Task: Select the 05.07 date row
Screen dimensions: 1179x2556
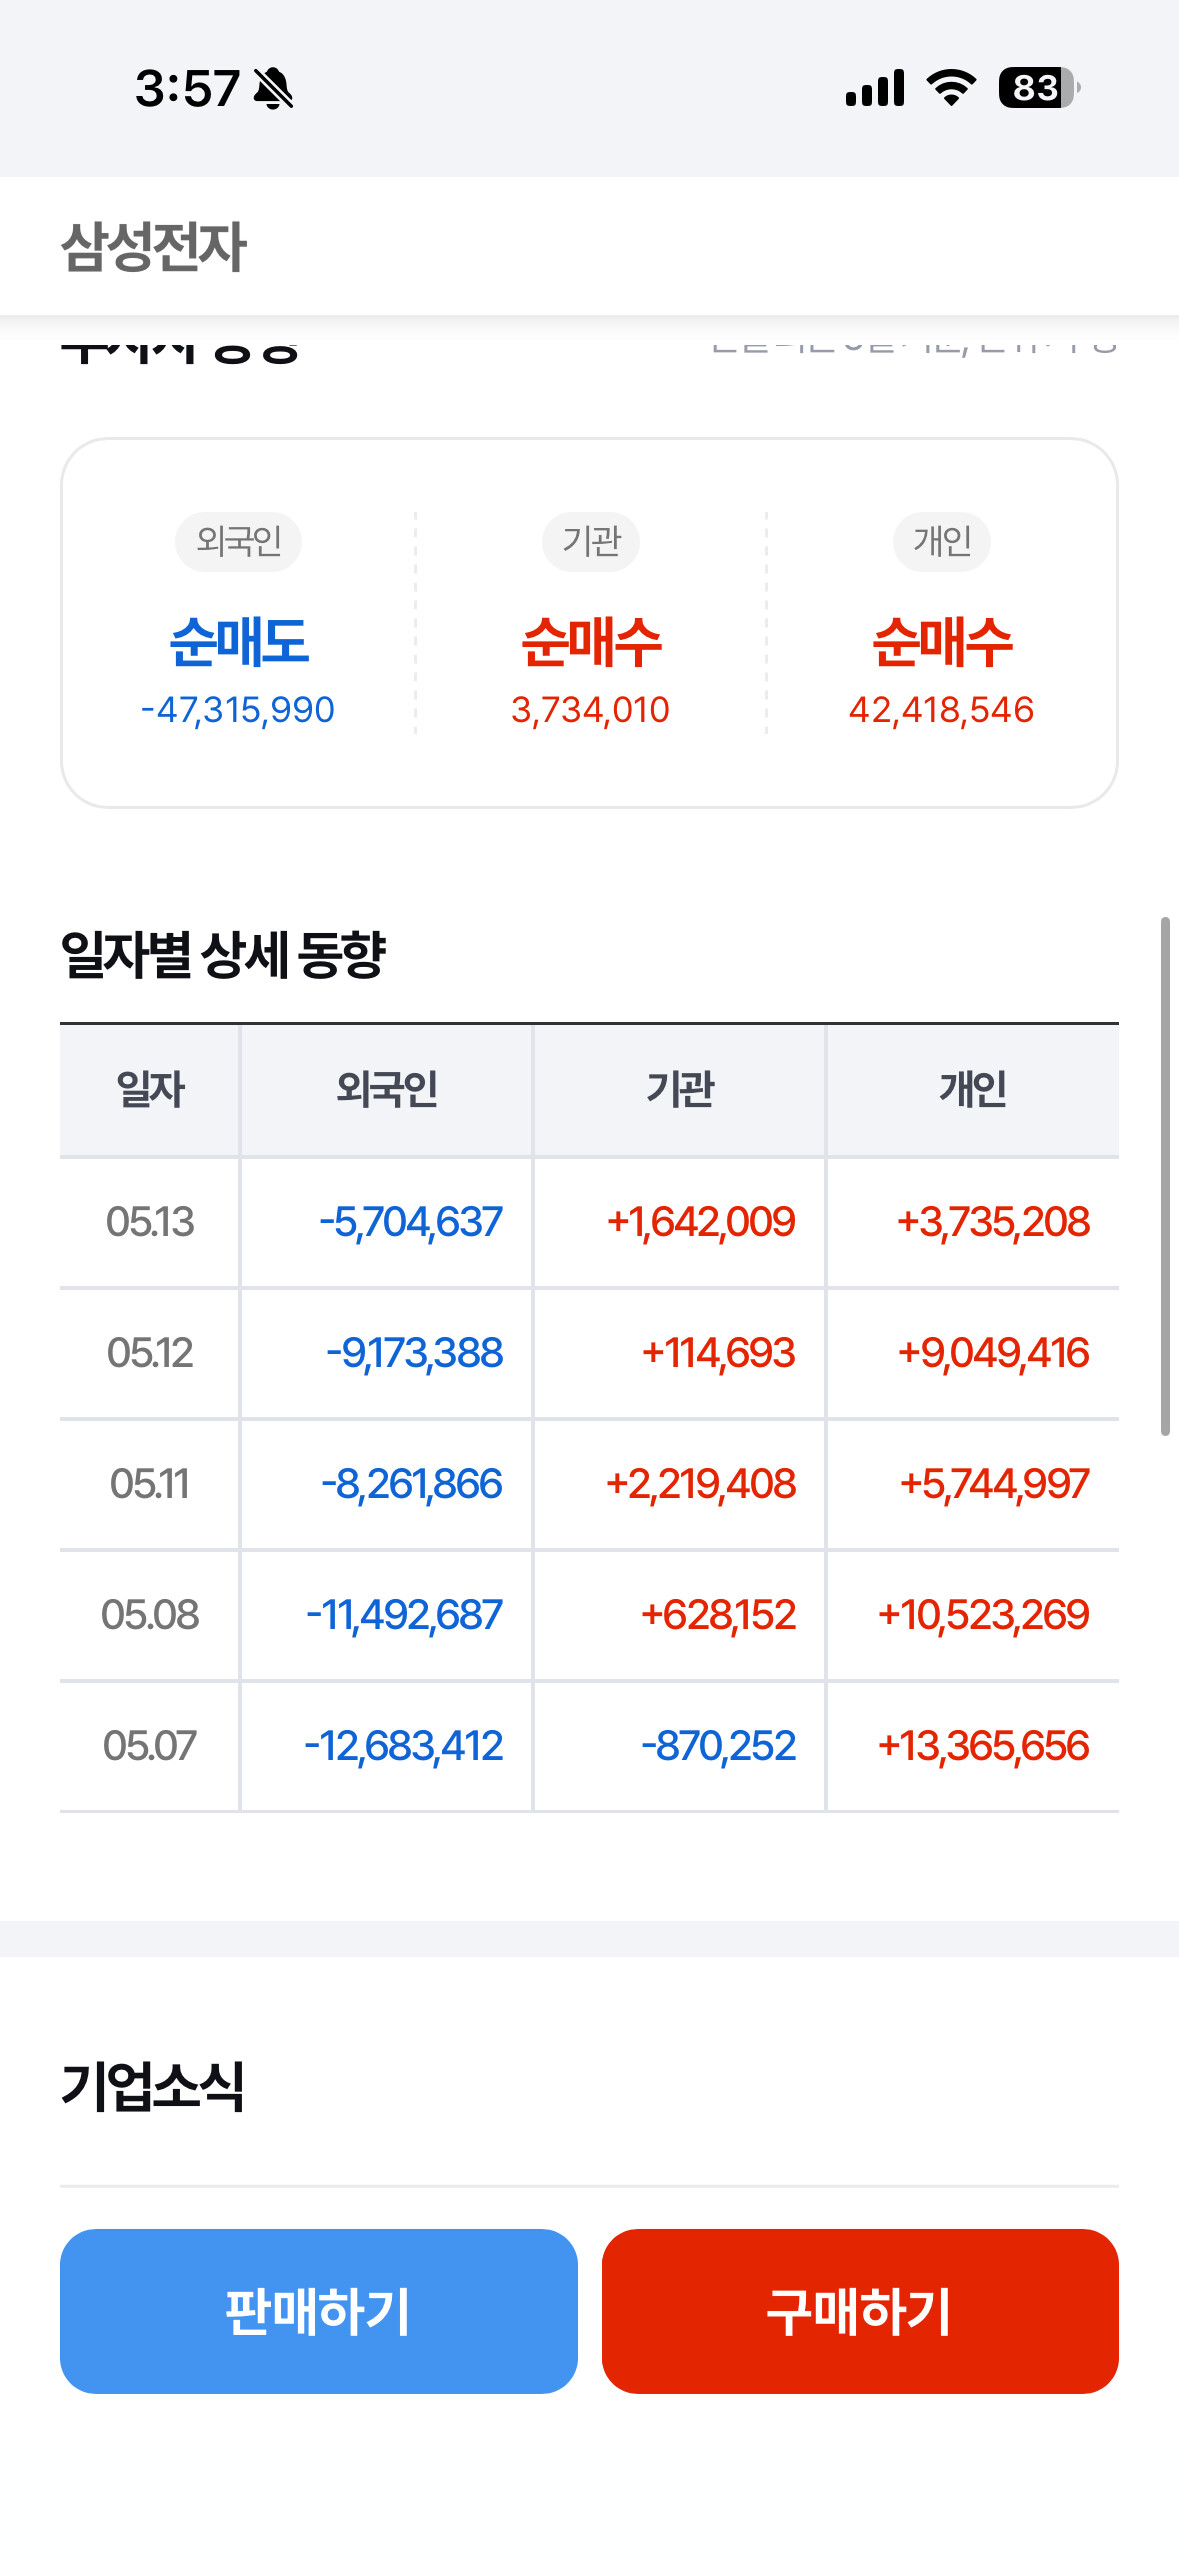Action: click(589, 1746)
